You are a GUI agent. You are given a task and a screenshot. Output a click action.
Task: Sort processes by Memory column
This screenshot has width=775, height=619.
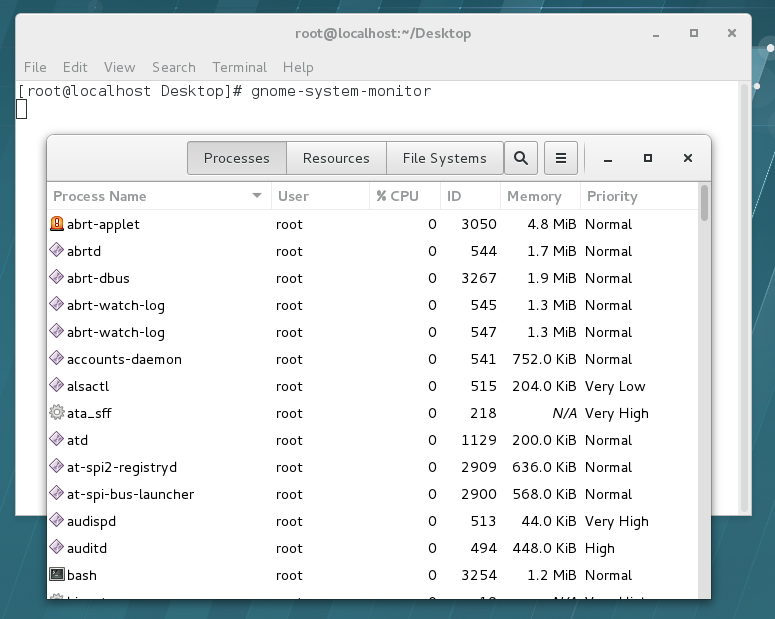pyautogui.click(x=540, y=196)
